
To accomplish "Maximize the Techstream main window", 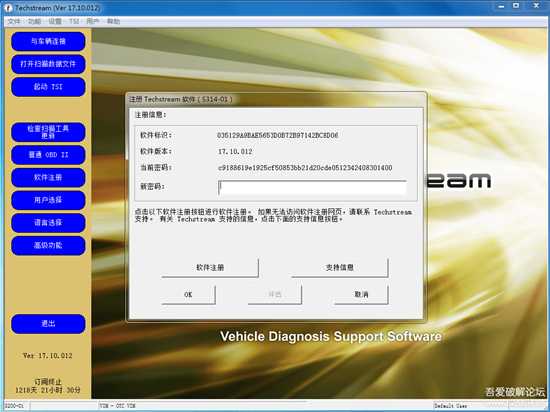I will point(516,6).
